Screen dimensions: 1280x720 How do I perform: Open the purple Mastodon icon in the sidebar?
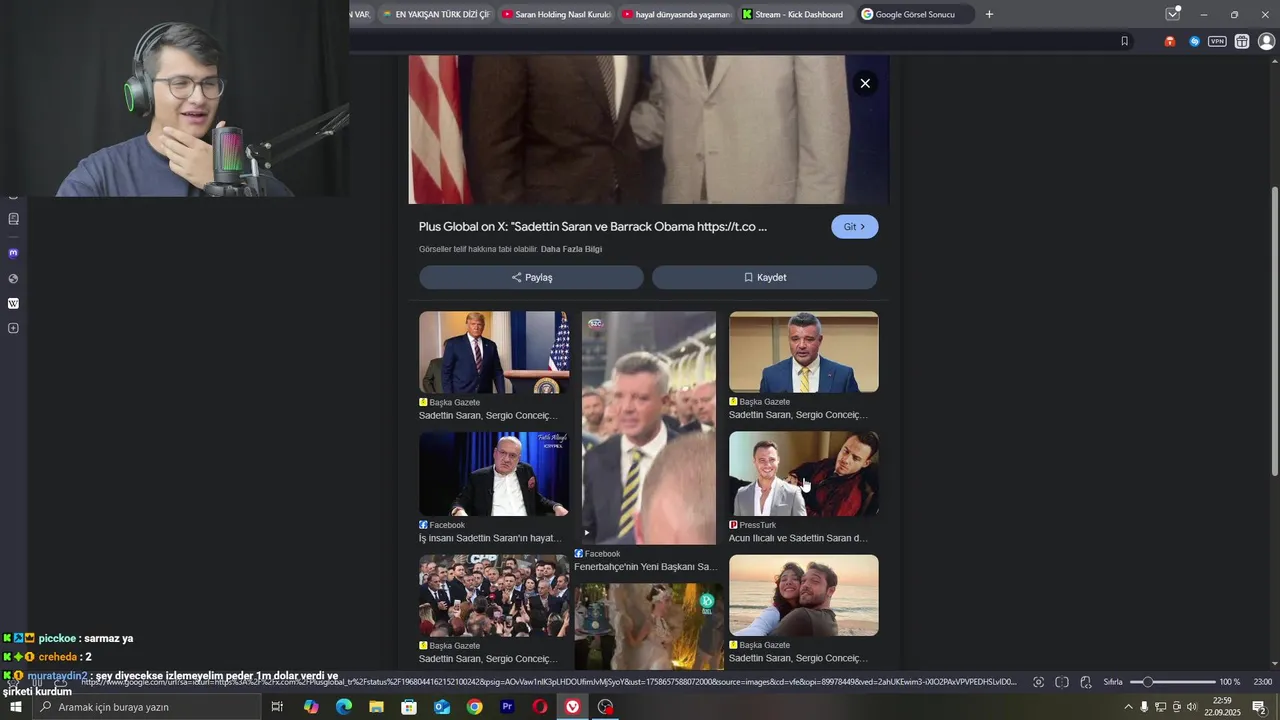(x=13, y=253)
